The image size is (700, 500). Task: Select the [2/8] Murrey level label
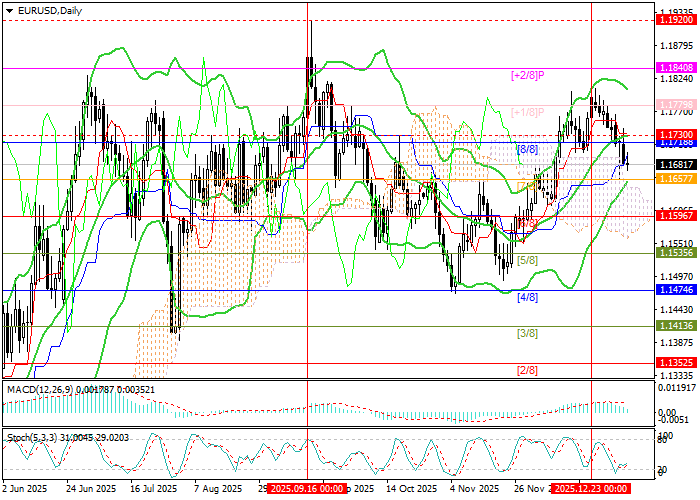click(x=527, y=370)
